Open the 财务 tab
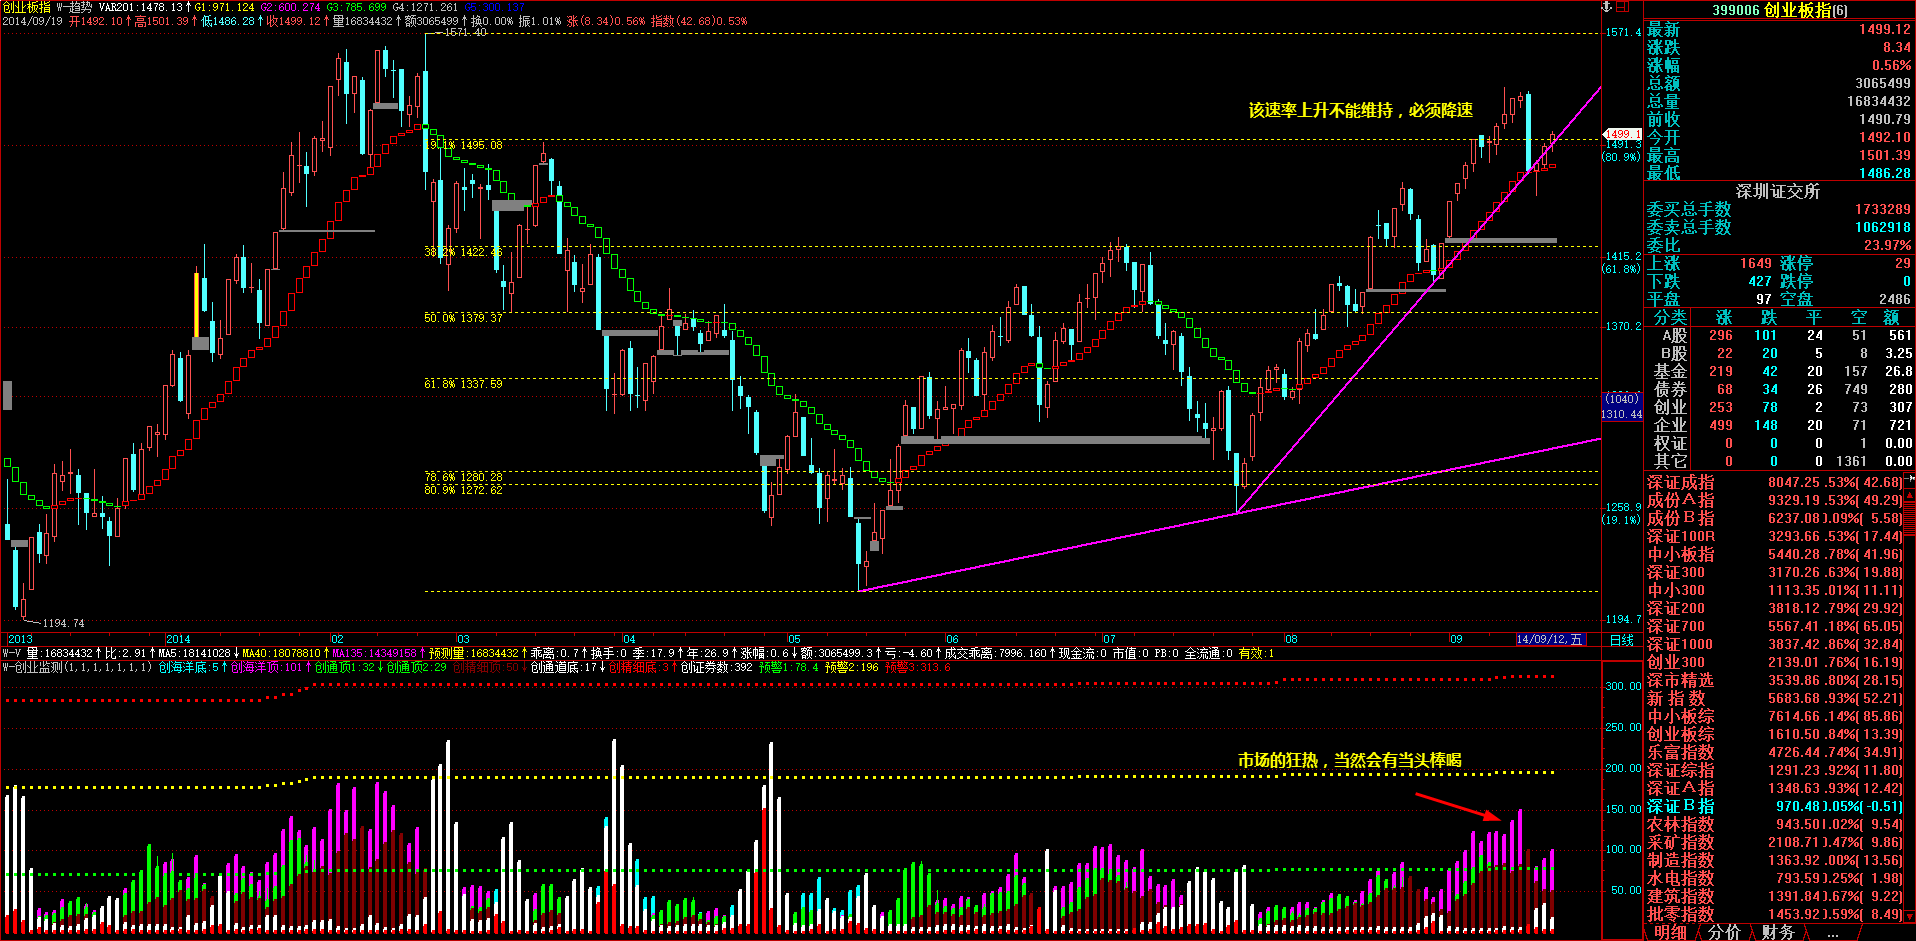 click(1777, 932)
